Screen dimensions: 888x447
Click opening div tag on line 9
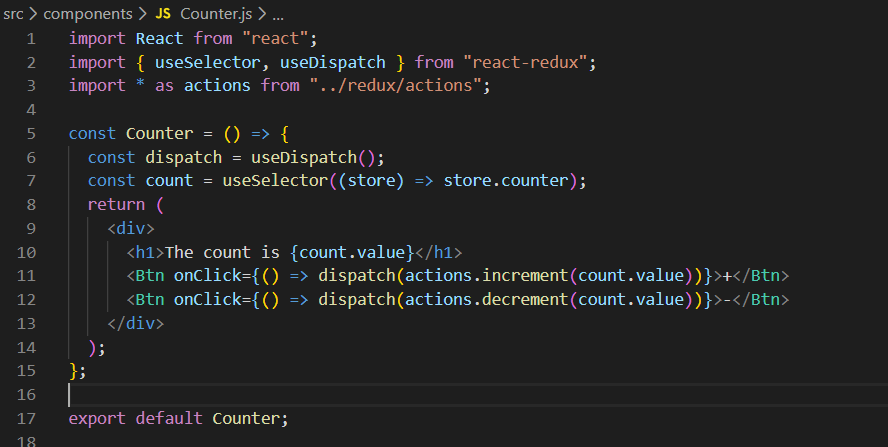130,228
